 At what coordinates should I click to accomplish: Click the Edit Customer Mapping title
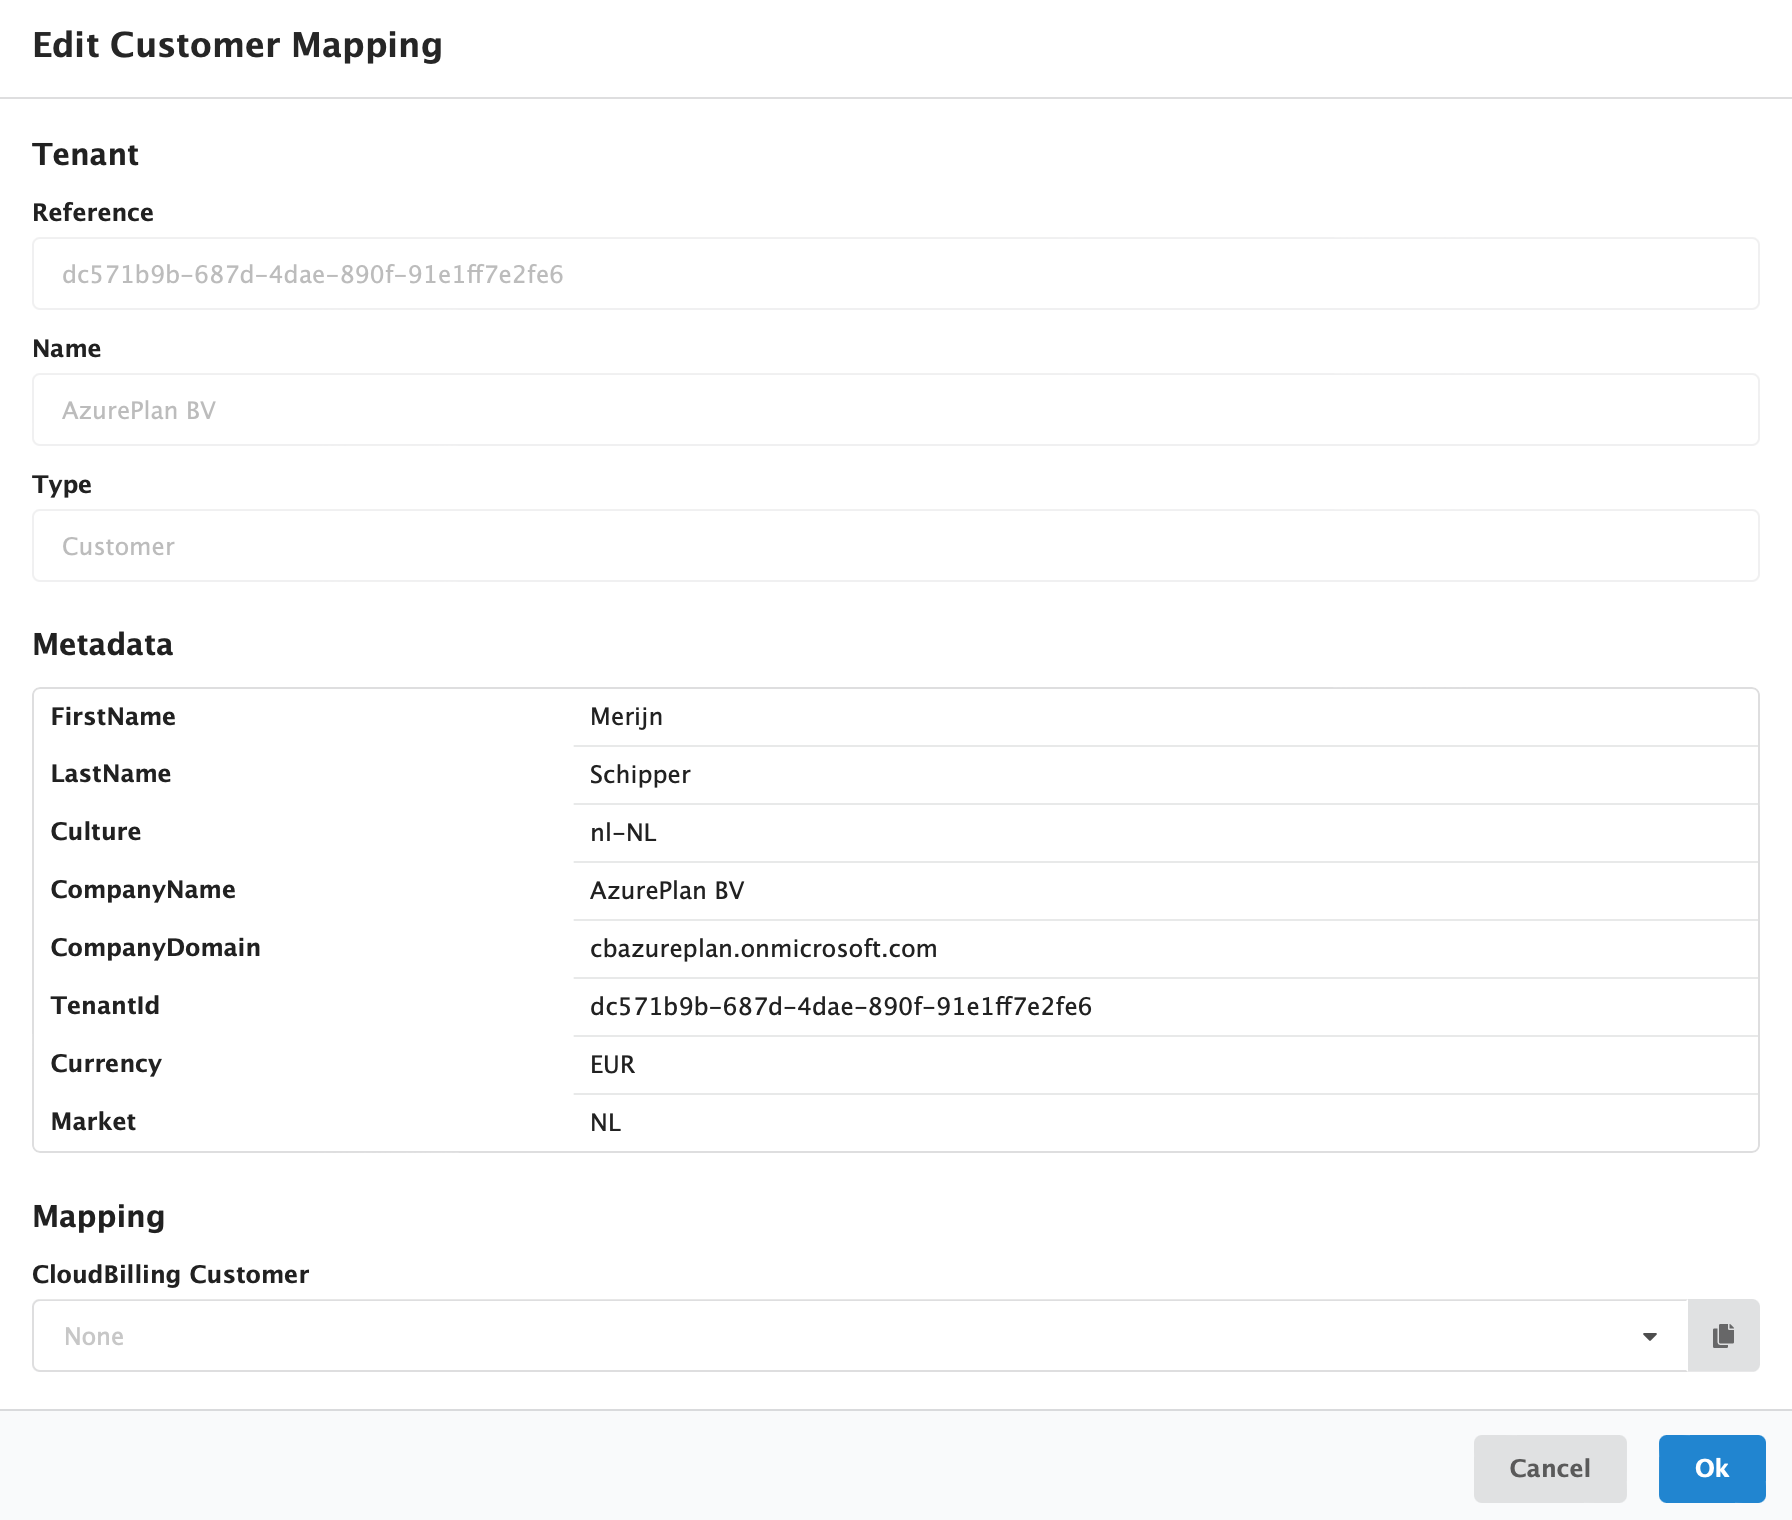(238, 45)
